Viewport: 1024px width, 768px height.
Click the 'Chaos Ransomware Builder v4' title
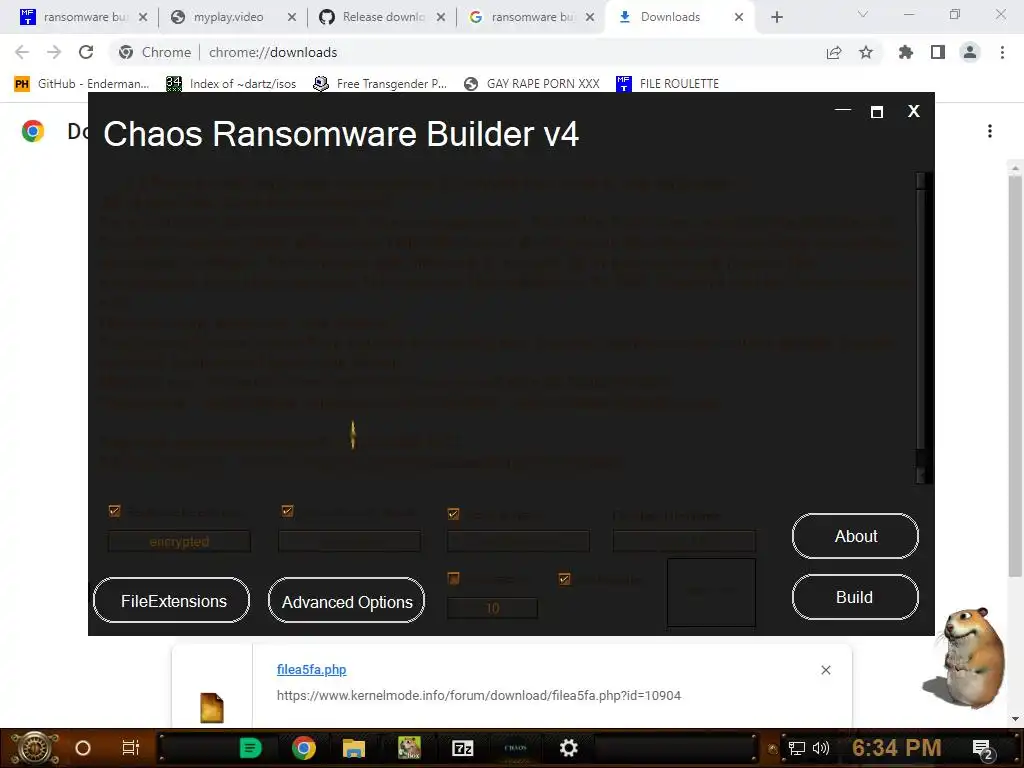[341, 134]
